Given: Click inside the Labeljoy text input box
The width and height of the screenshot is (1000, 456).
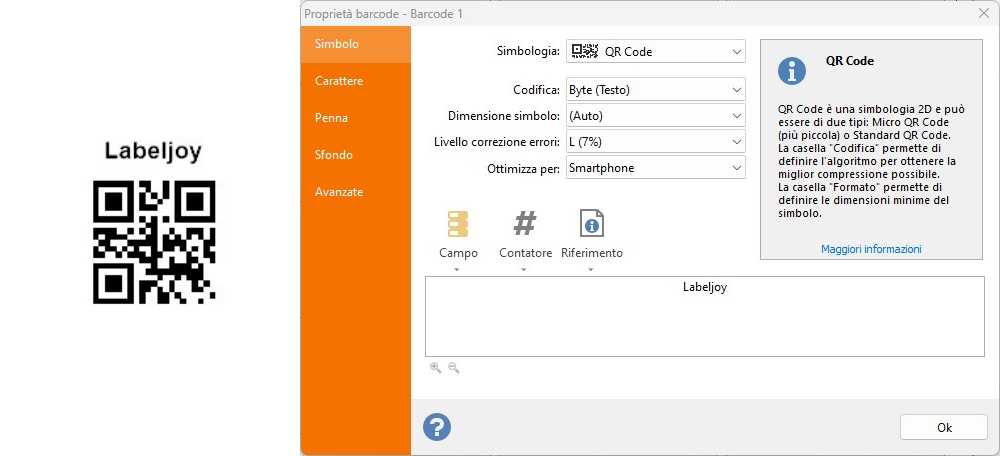Looking at the screenshot, I should (705, 316).
